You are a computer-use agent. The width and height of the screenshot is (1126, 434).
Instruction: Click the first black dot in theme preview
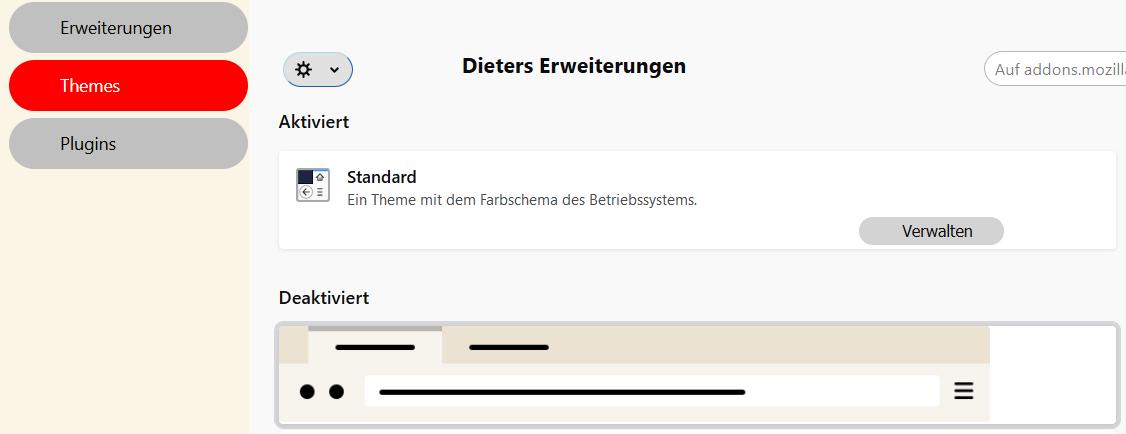[308, 391]
